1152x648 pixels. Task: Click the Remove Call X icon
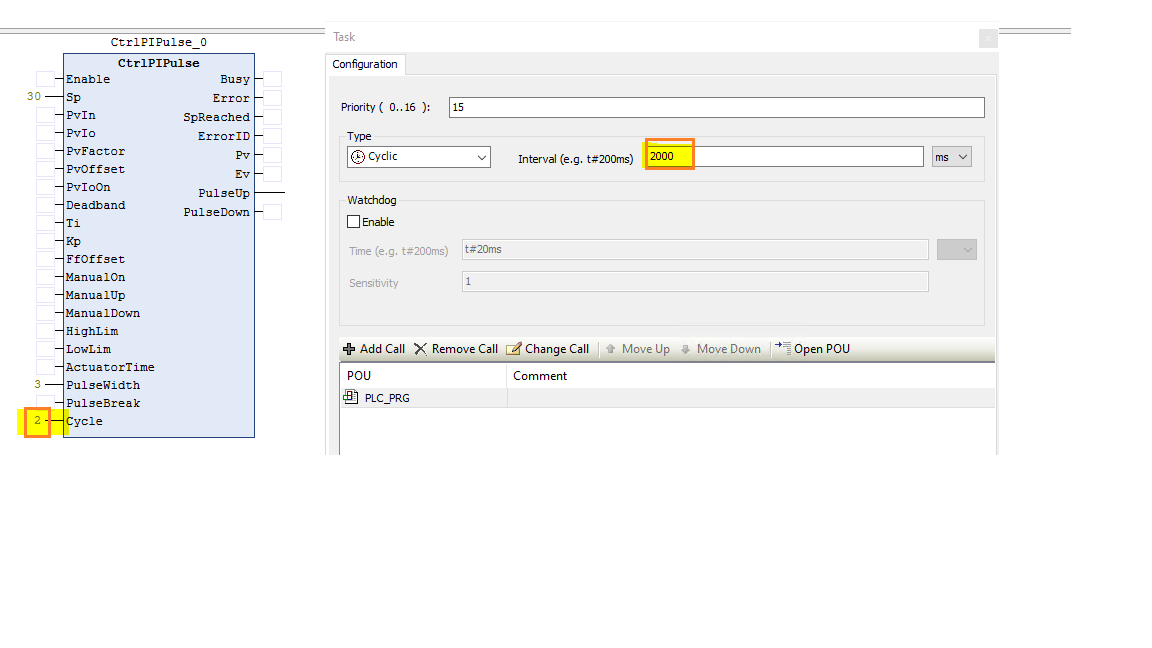[420, 349]
